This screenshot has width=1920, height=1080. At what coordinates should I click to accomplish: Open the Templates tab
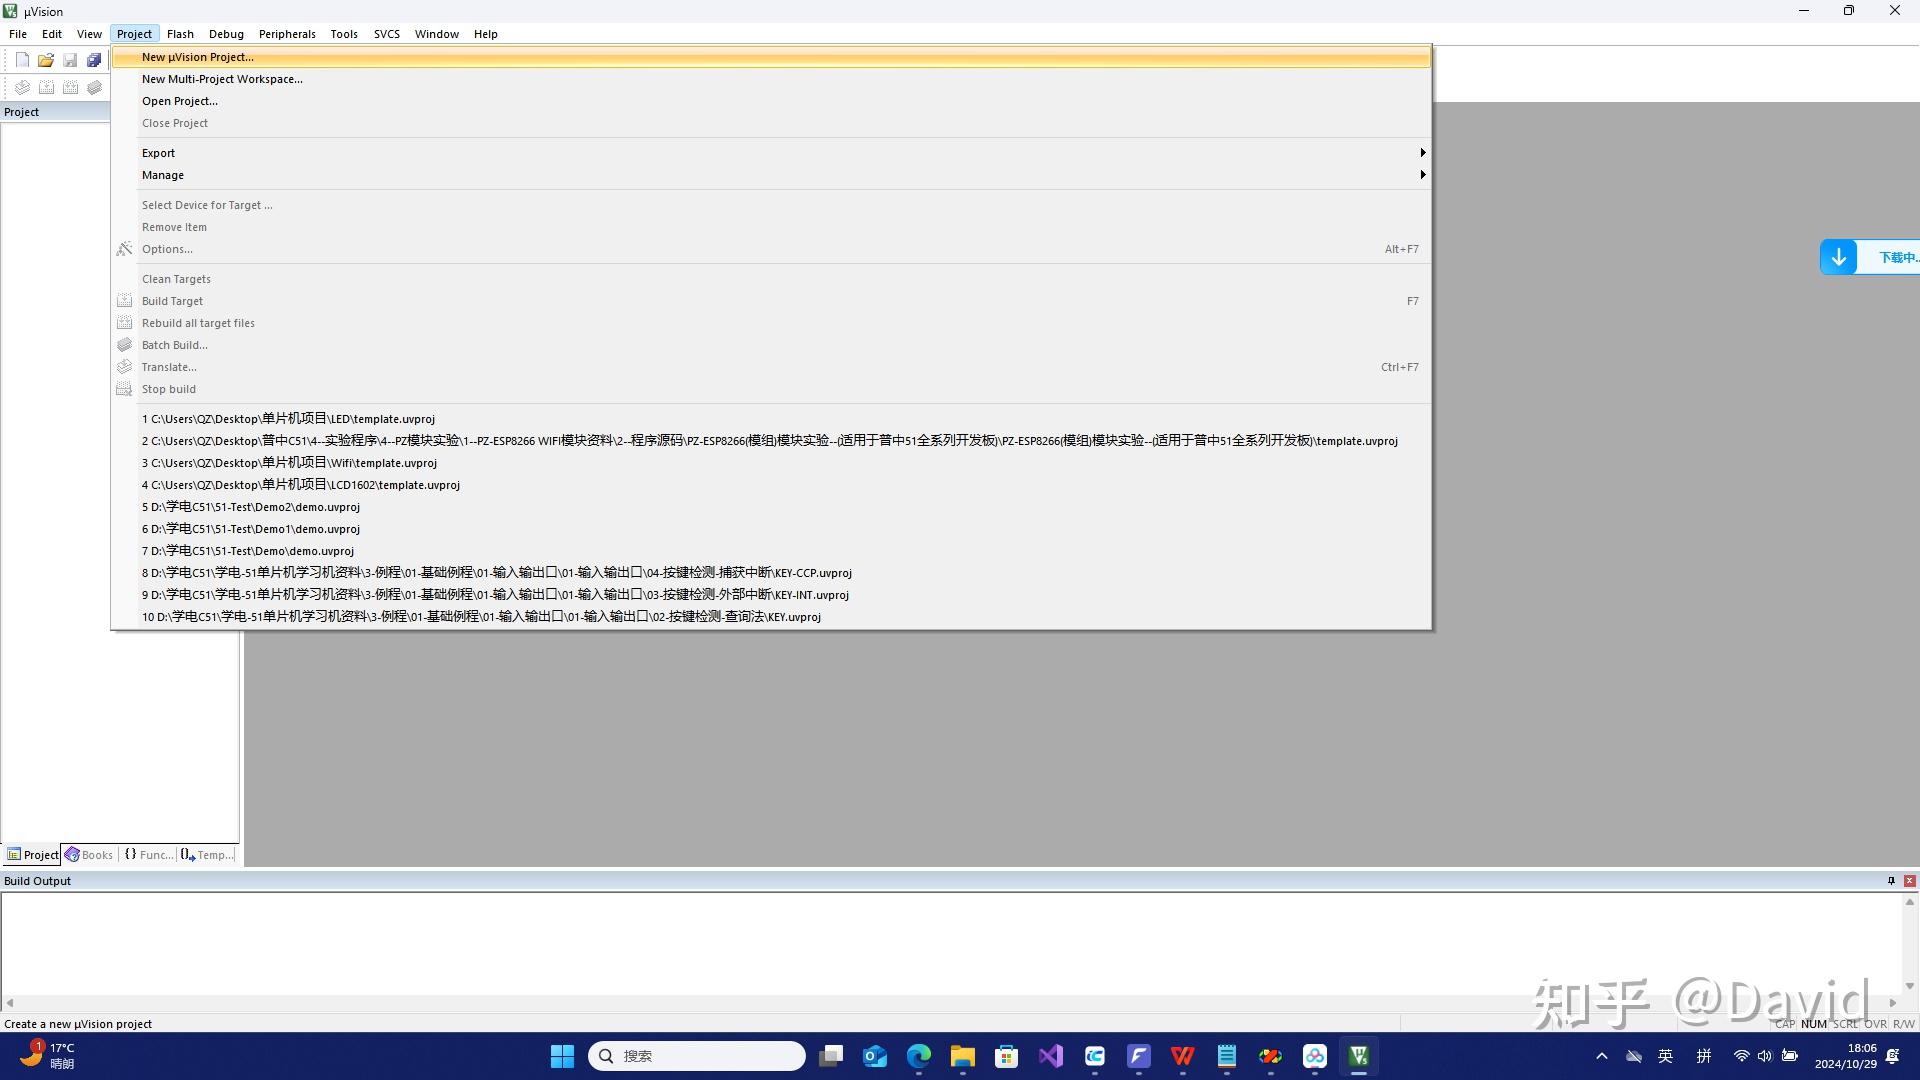coord(207,855)
